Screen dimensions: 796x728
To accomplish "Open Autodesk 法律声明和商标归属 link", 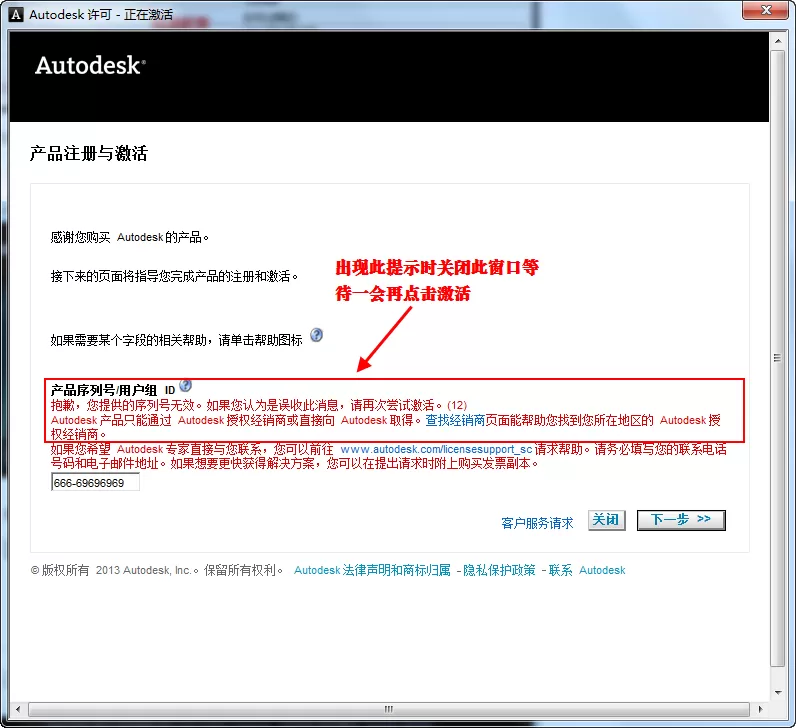I will point(372,570).
